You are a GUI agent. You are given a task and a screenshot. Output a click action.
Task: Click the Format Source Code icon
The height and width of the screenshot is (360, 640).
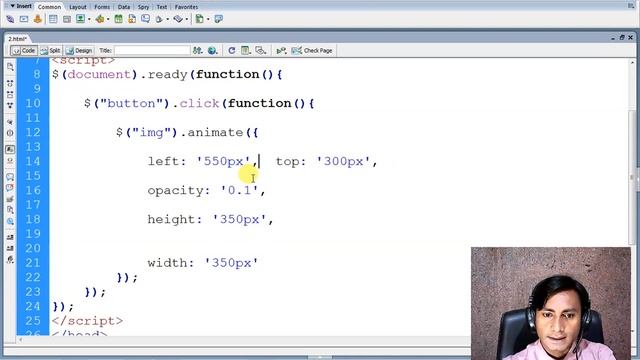(10, 260)
